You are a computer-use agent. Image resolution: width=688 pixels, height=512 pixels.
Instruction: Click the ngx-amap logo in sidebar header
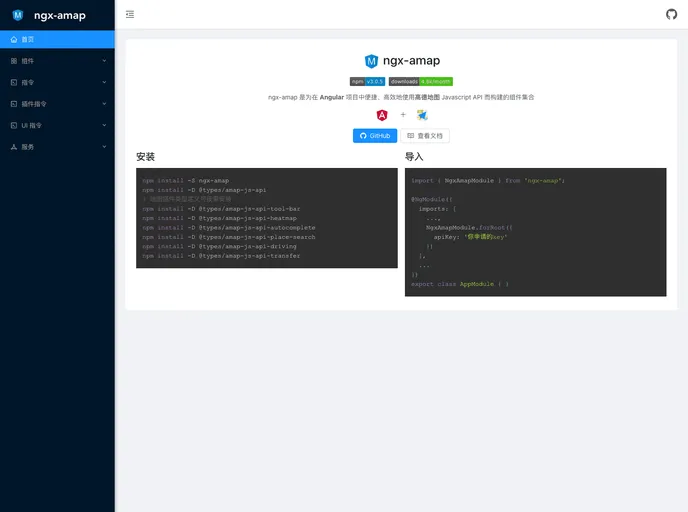18,15
